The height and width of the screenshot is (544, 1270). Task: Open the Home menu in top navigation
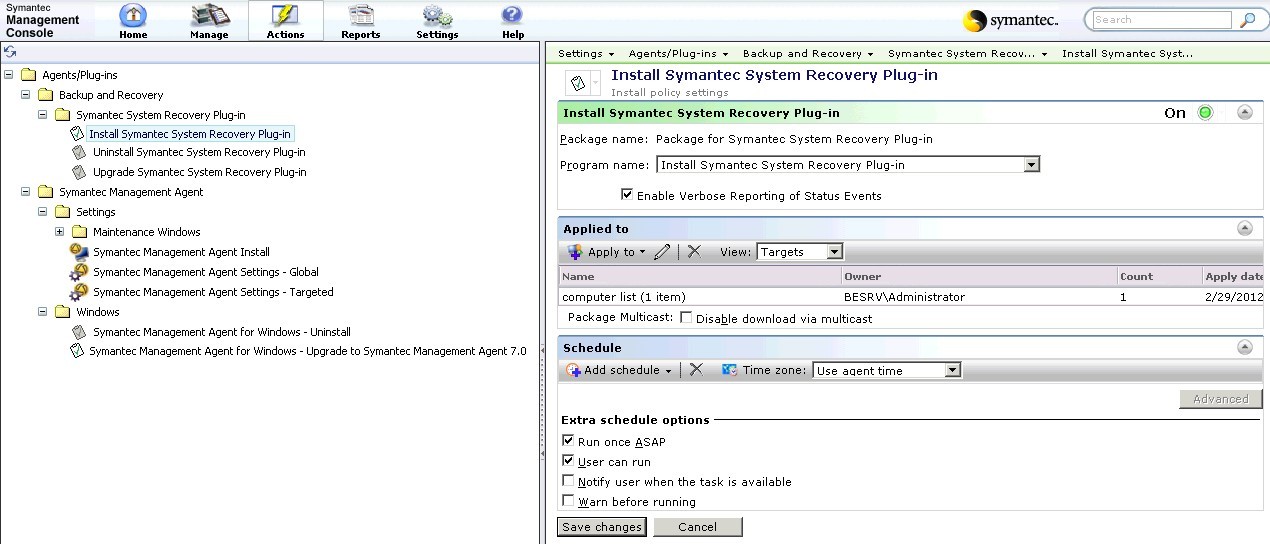point(133,21)
